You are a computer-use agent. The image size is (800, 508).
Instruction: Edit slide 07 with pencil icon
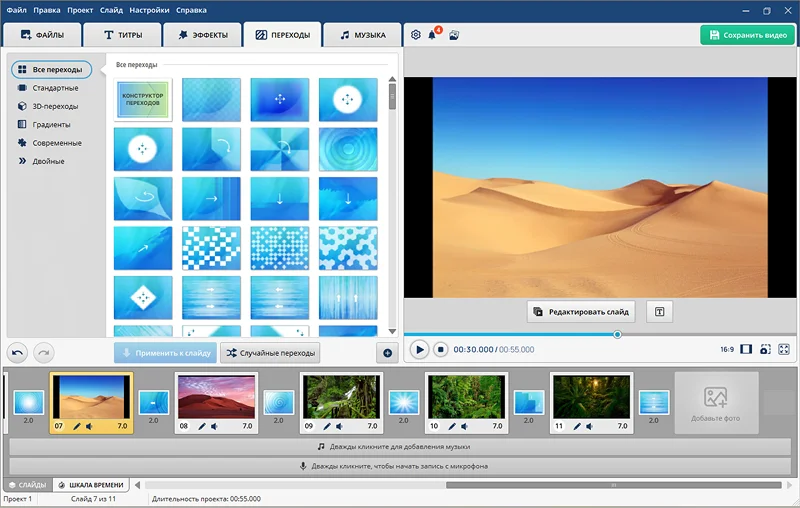pos(77,426)
